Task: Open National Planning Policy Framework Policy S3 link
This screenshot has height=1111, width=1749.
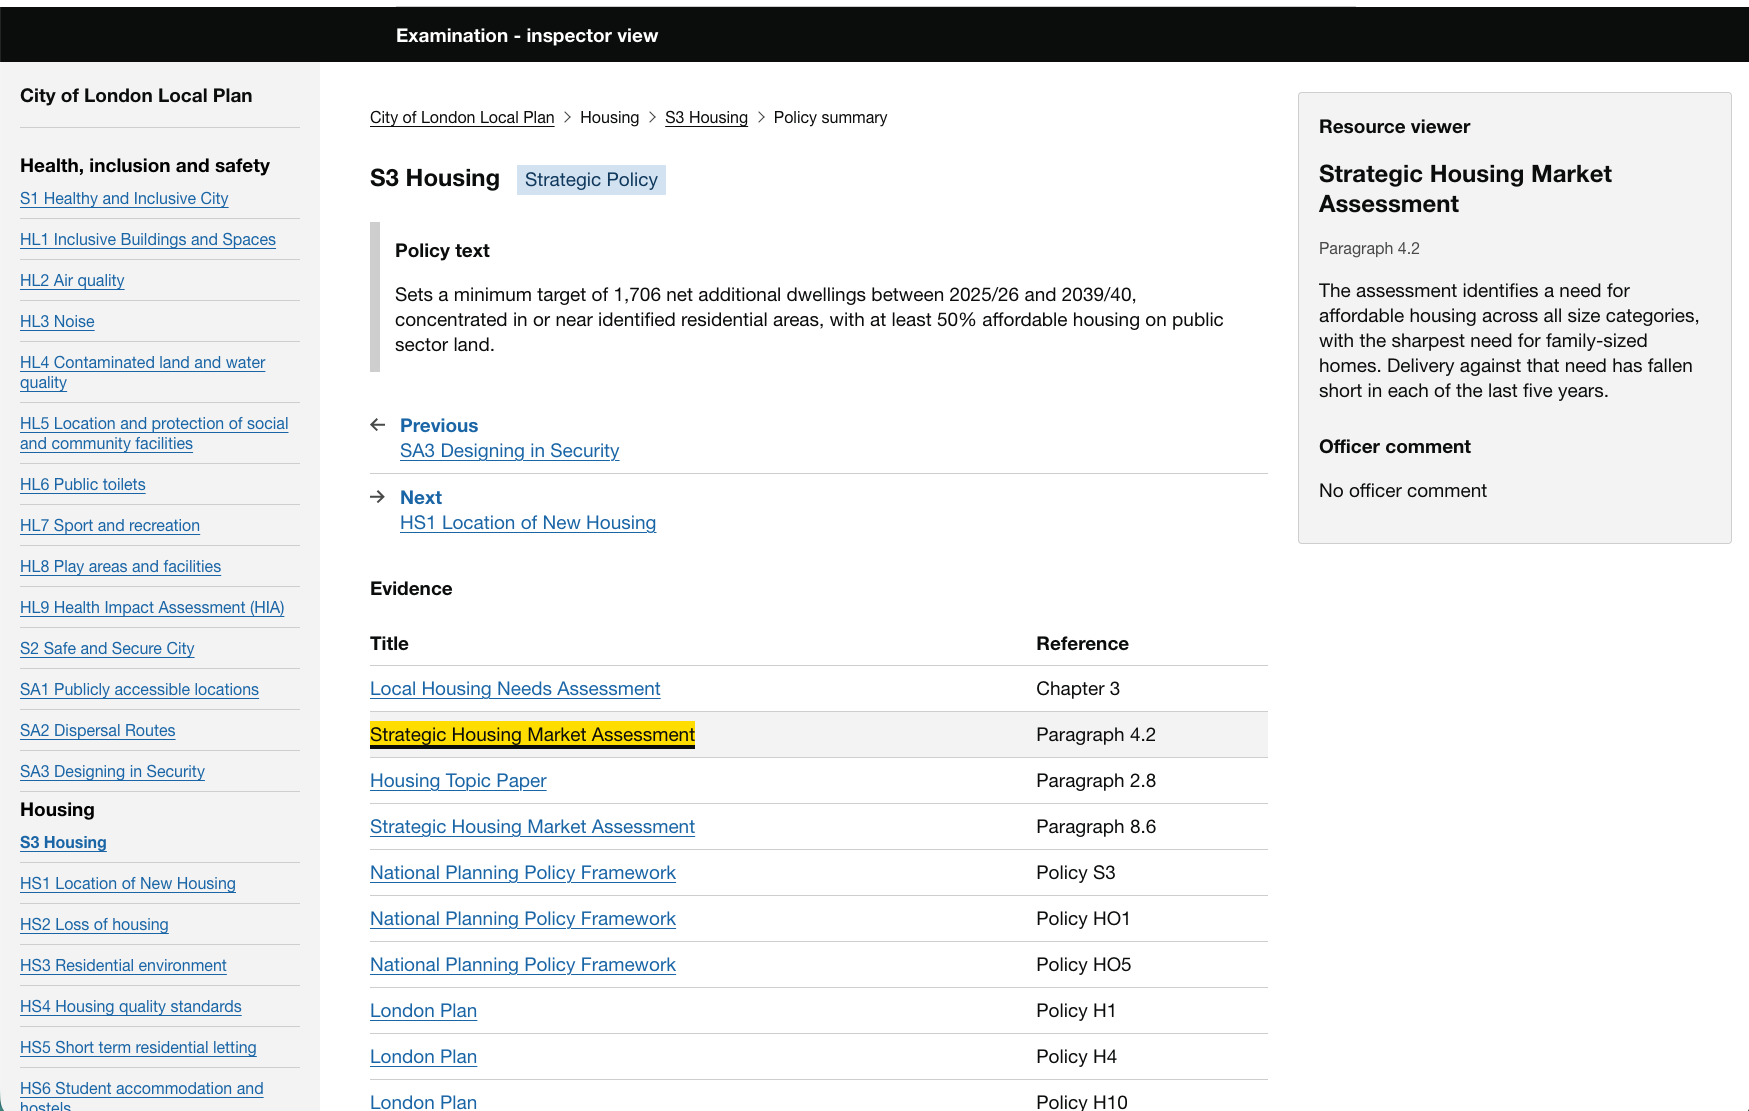Action: pos(523,873)
